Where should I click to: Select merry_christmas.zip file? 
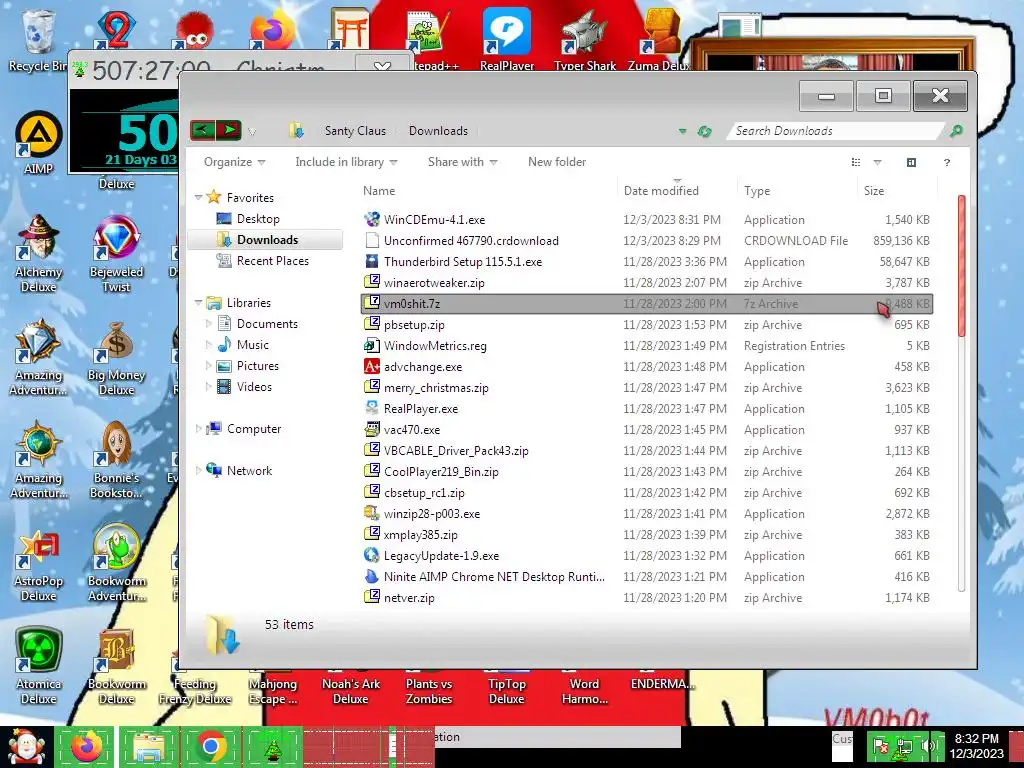436,387
